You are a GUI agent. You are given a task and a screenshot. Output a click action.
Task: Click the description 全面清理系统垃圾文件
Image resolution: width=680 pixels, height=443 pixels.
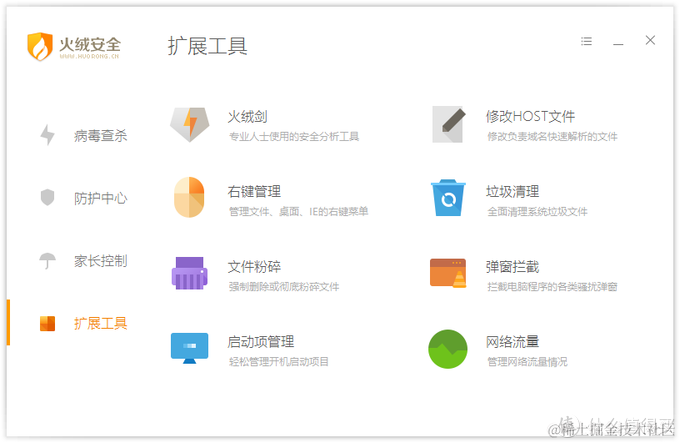[537, 212]
